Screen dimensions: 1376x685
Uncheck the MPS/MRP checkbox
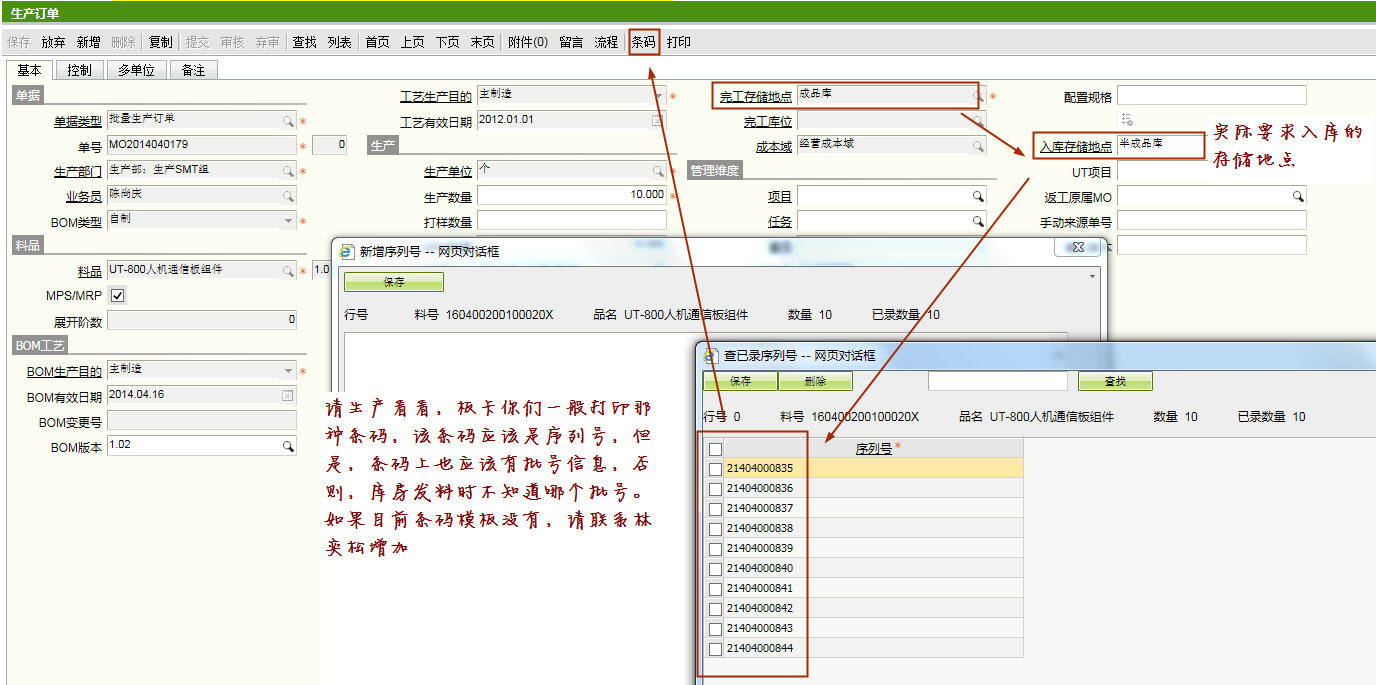117,296
